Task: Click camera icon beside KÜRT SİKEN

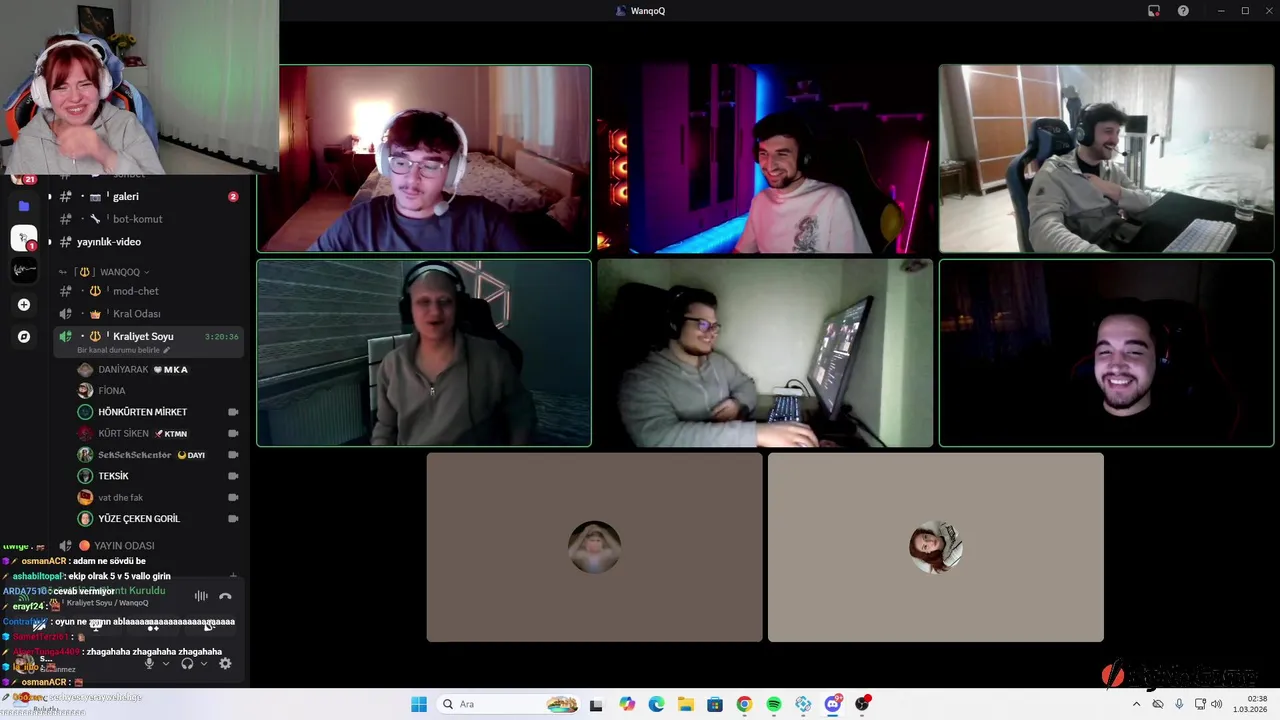Action: (x=233, y=434)
